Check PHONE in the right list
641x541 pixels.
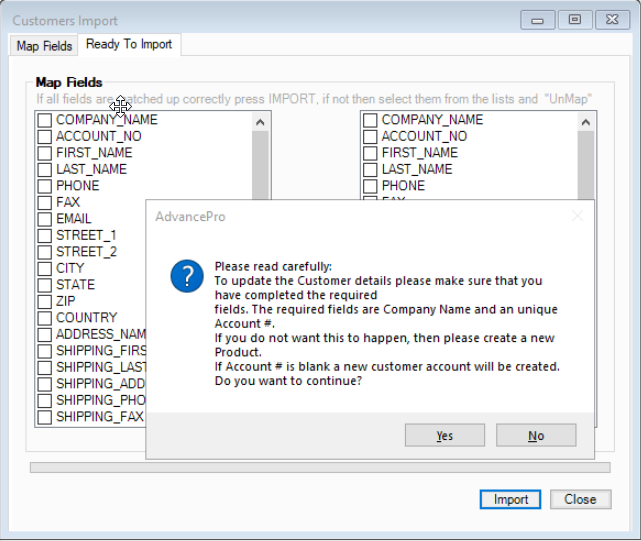(370, 186)
